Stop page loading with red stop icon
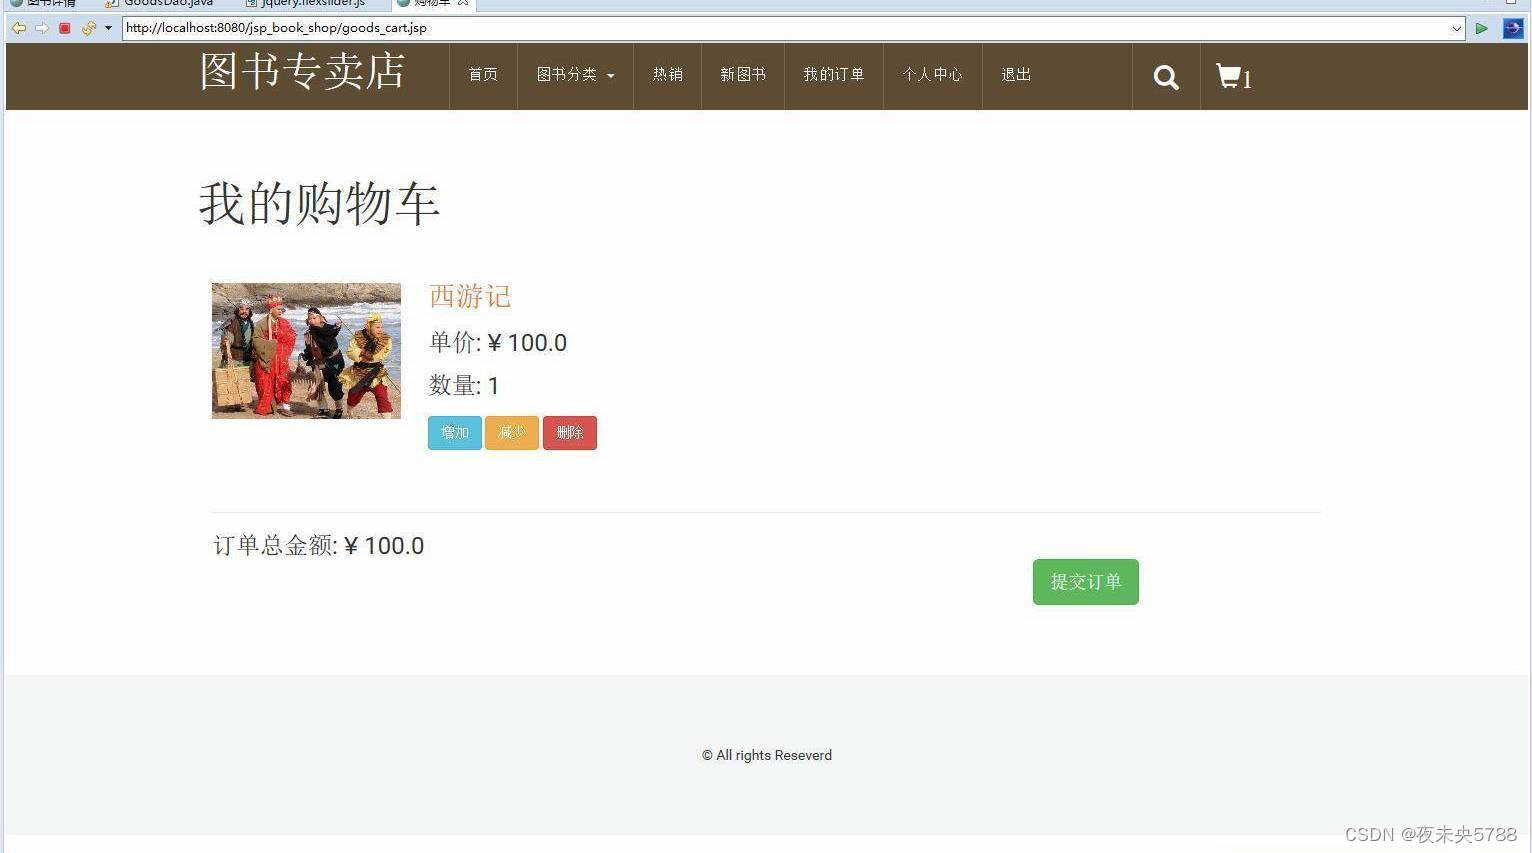 (65, 28)
